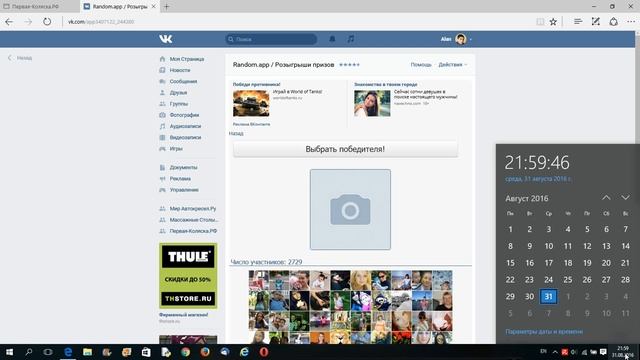640x360 pixels.
Task: Open Edge web note pen icon
Action: (x=596, y=22)
